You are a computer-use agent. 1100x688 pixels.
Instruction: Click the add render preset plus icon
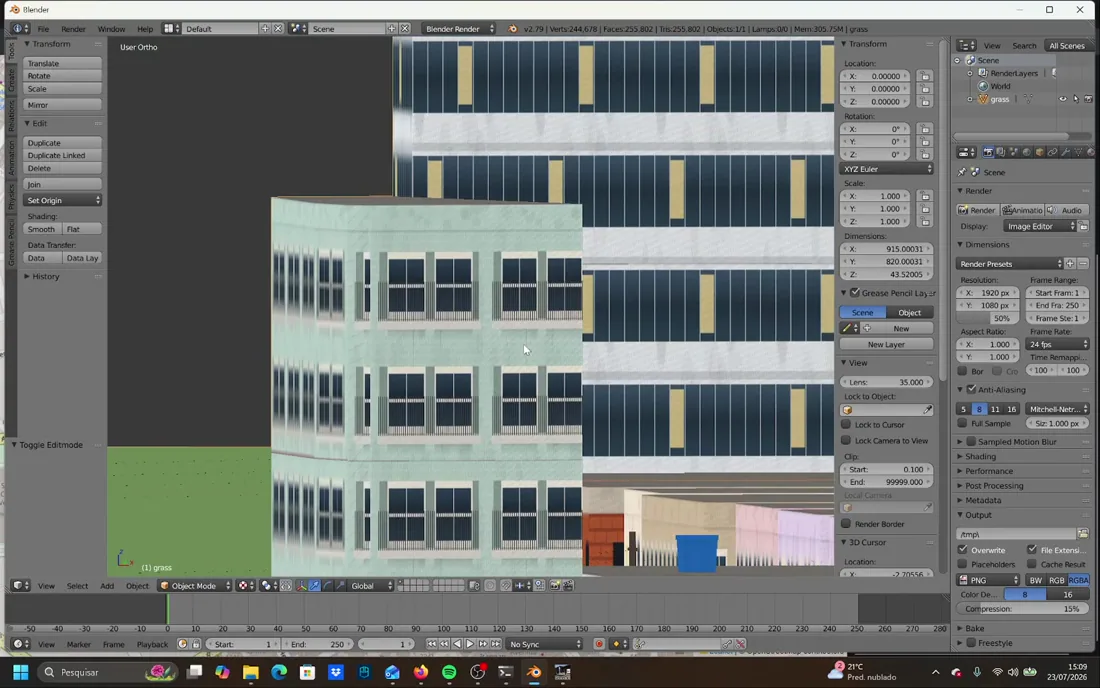point(1070,264)
